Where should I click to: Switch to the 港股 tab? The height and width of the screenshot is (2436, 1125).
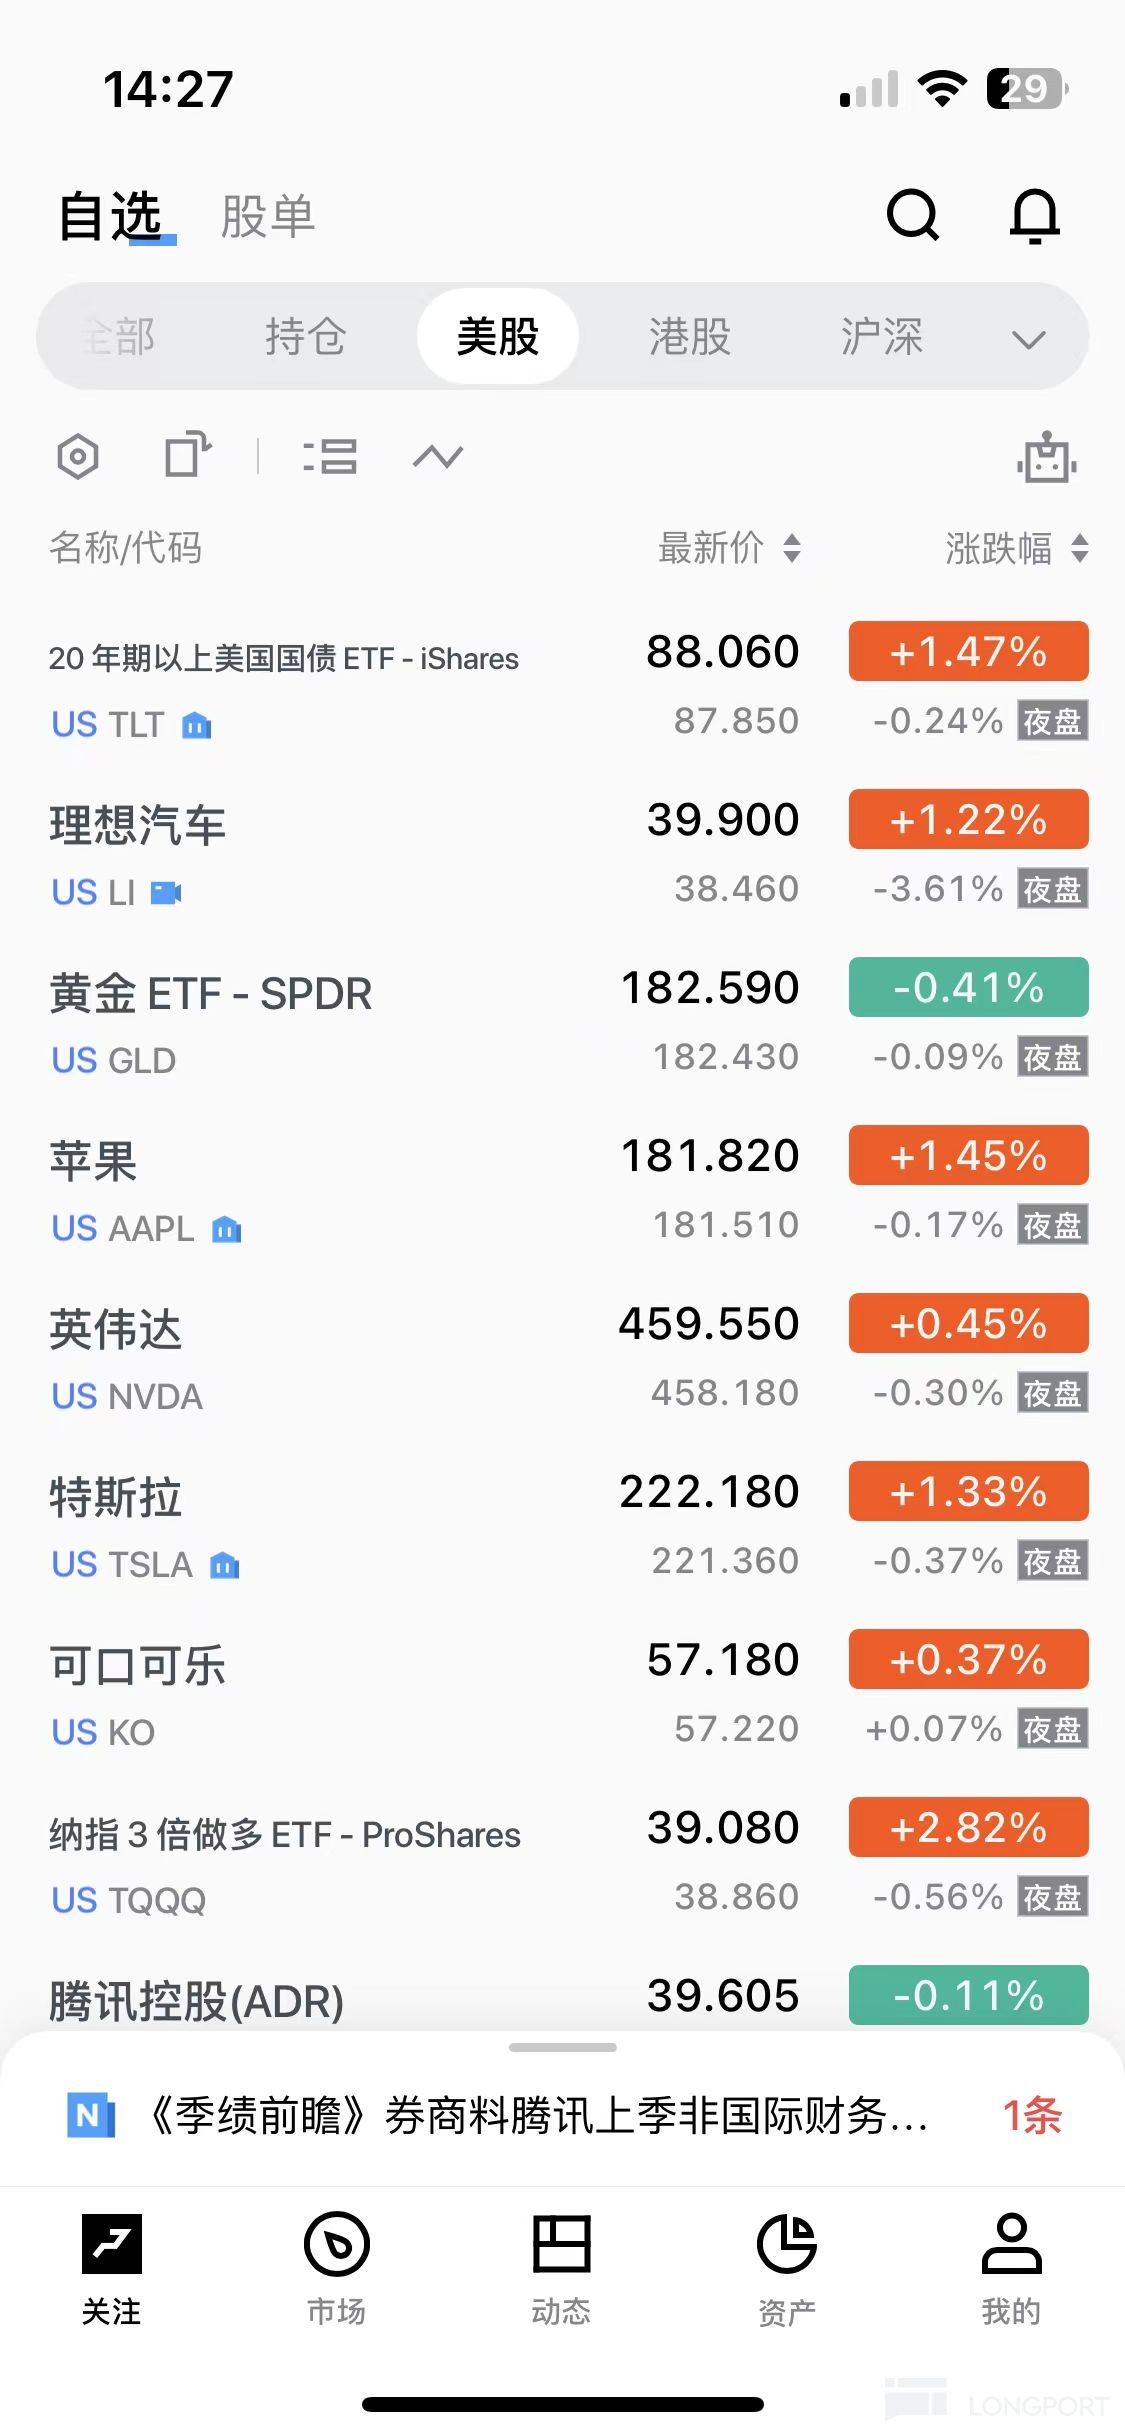pos(689,337)
